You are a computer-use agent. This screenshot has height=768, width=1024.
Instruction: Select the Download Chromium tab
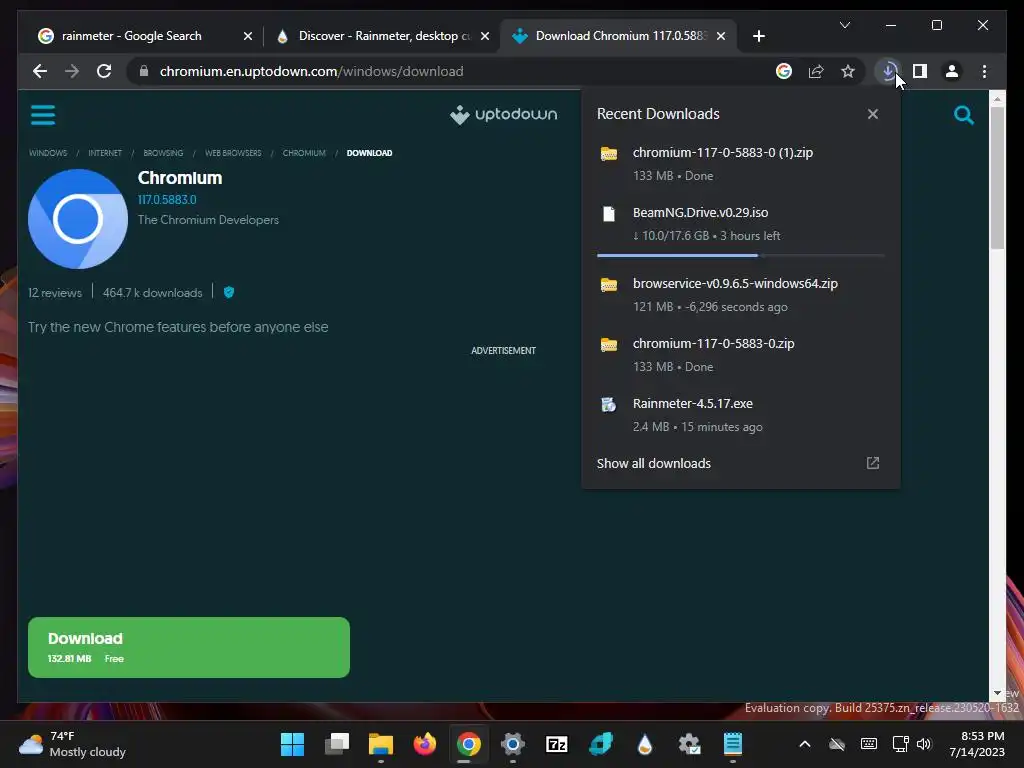617,36
